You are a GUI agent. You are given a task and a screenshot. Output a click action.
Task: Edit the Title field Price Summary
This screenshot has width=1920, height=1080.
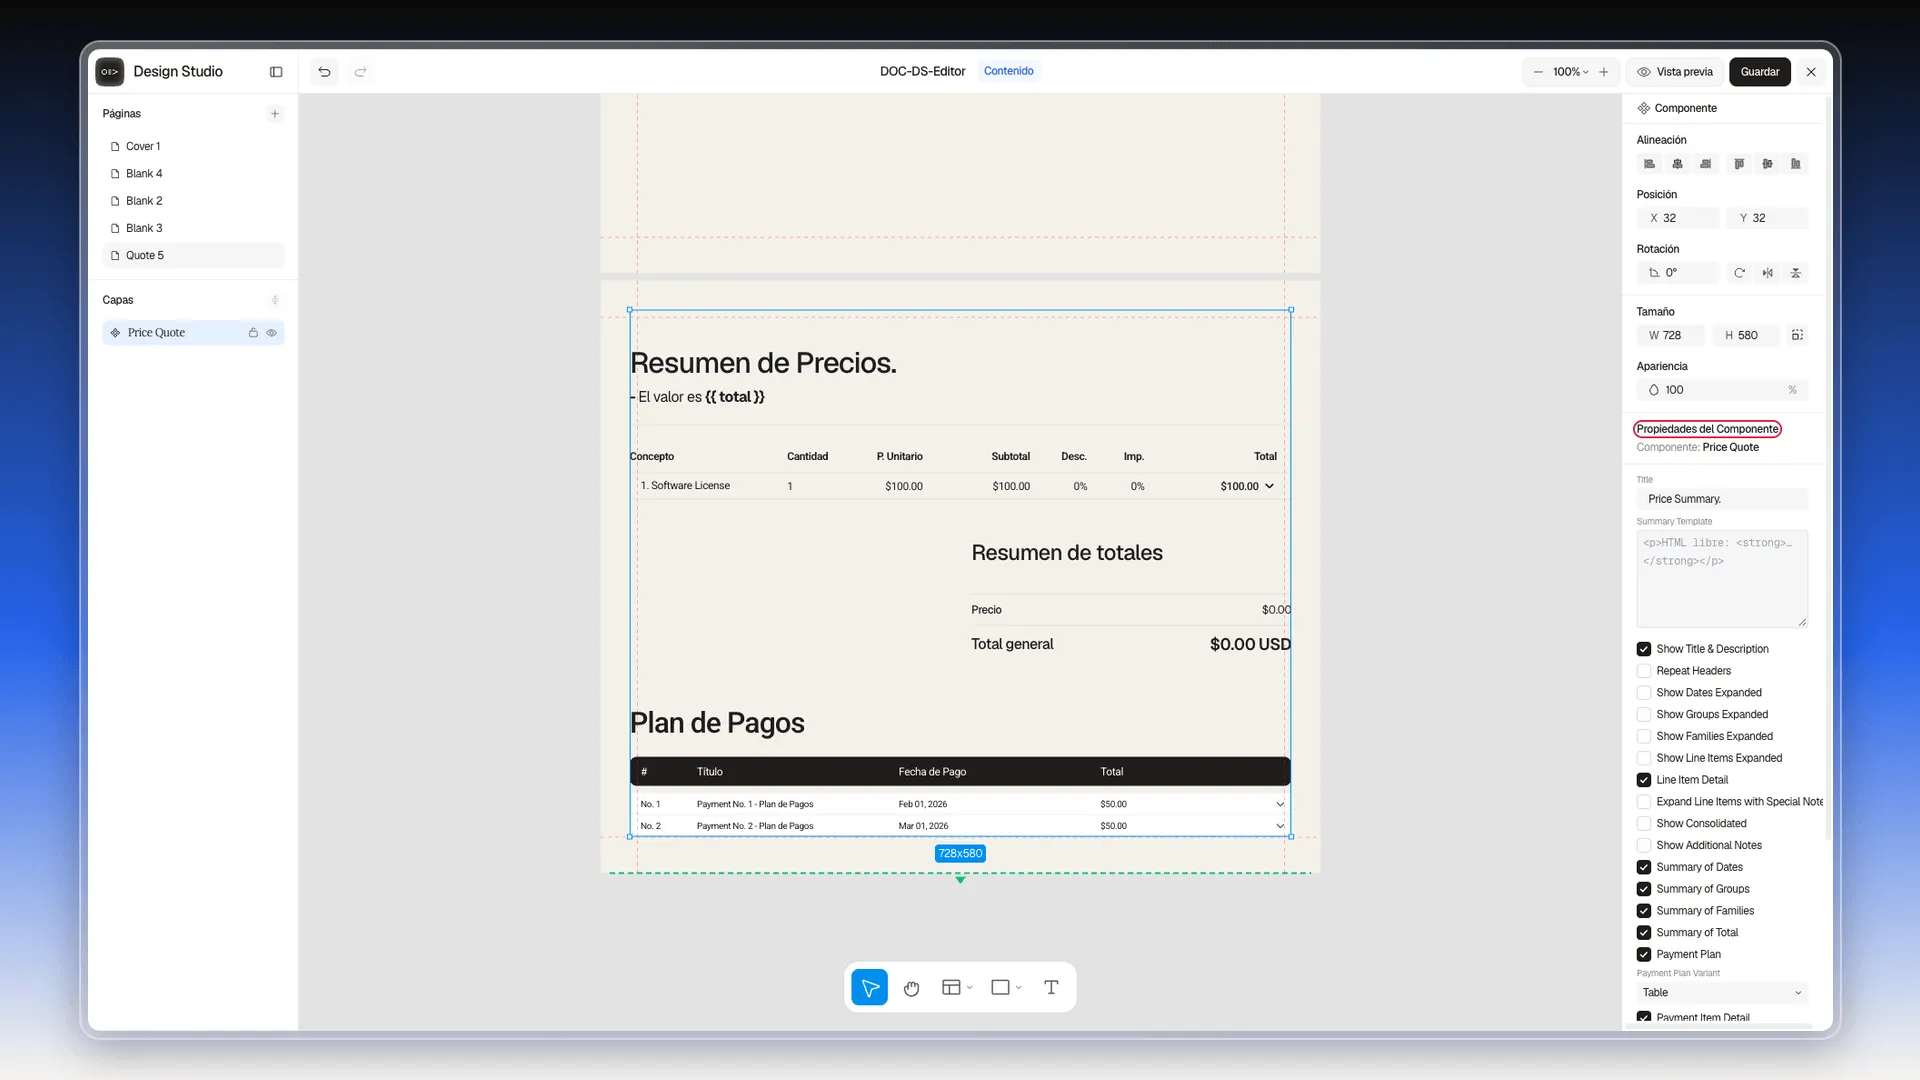click(x=1722, y=499)
